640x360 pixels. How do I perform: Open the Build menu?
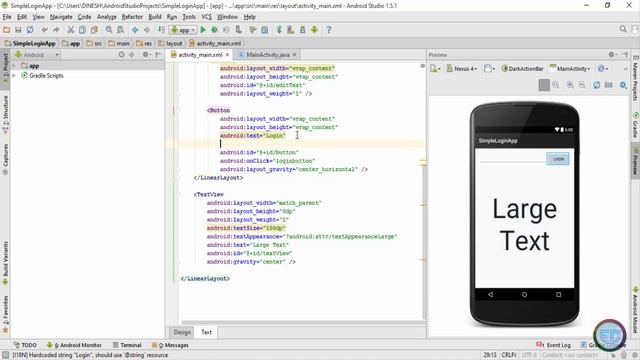pyautogui.click(x=155, y=17)
